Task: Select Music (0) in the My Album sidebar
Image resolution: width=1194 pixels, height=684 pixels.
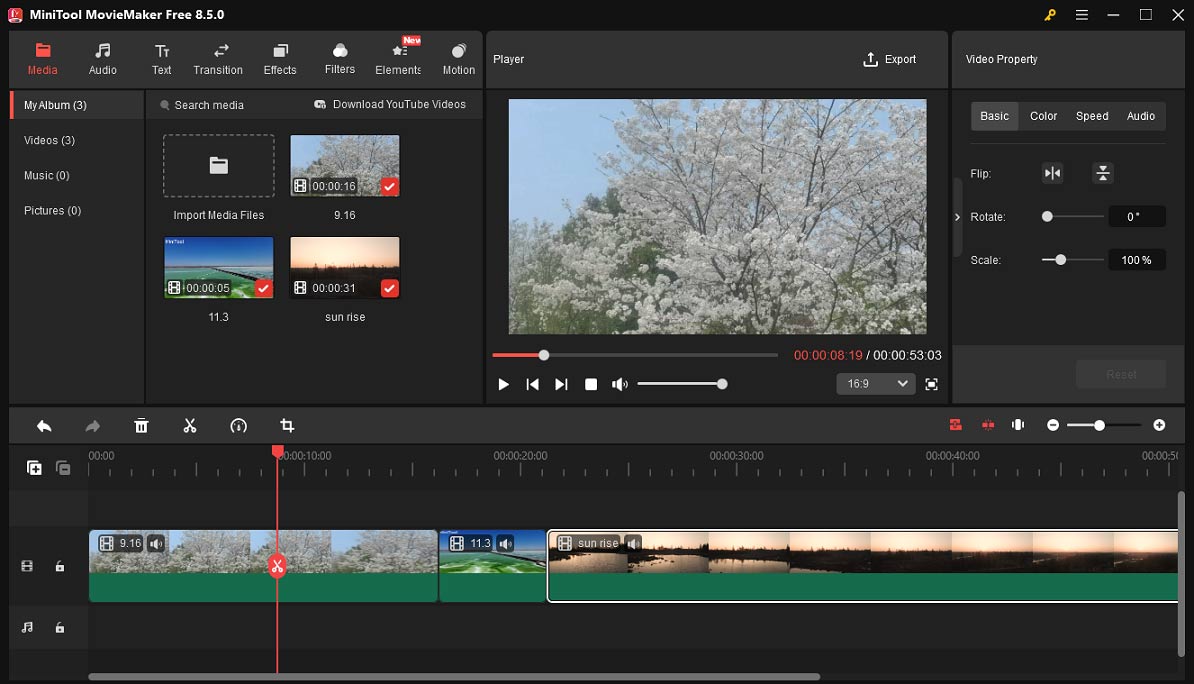Action: click(x=46, y=175)
